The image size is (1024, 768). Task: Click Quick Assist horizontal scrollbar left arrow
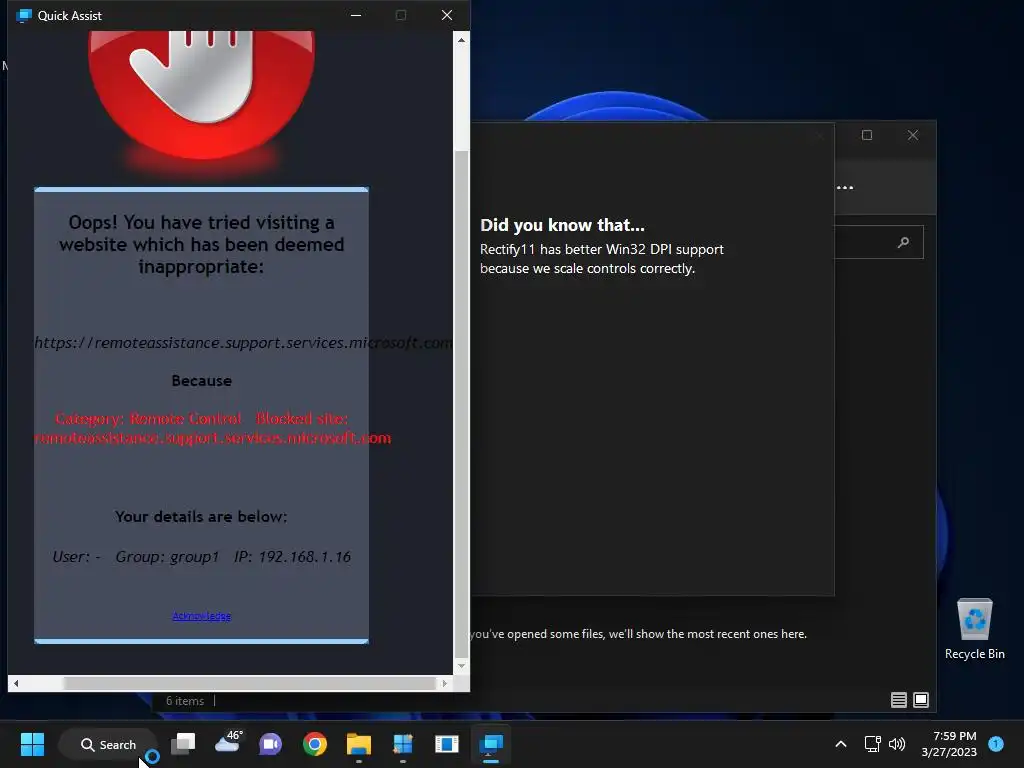coord(16,683)
